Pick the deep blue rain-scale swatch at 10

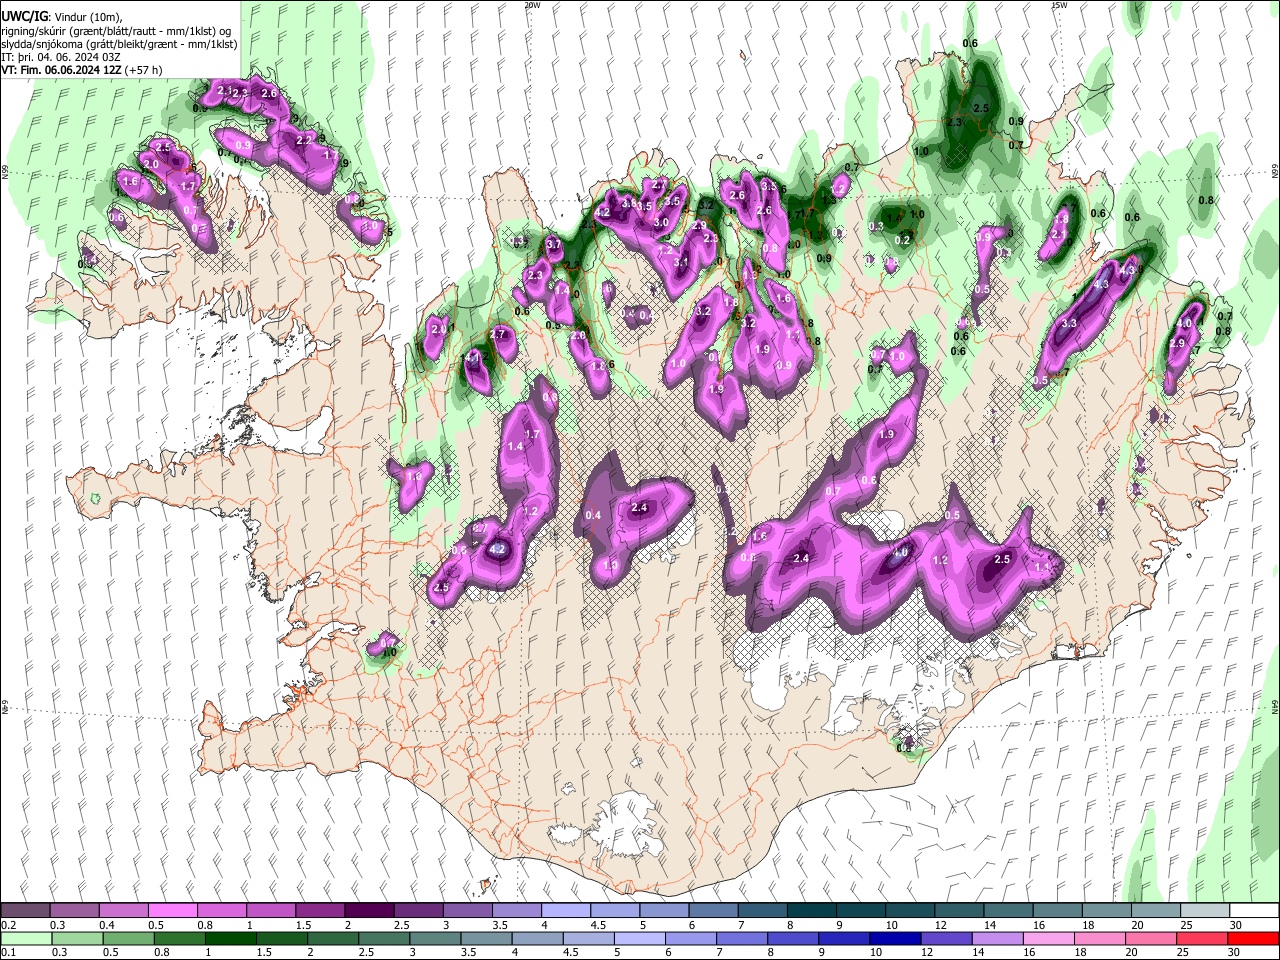coord(895,939)
